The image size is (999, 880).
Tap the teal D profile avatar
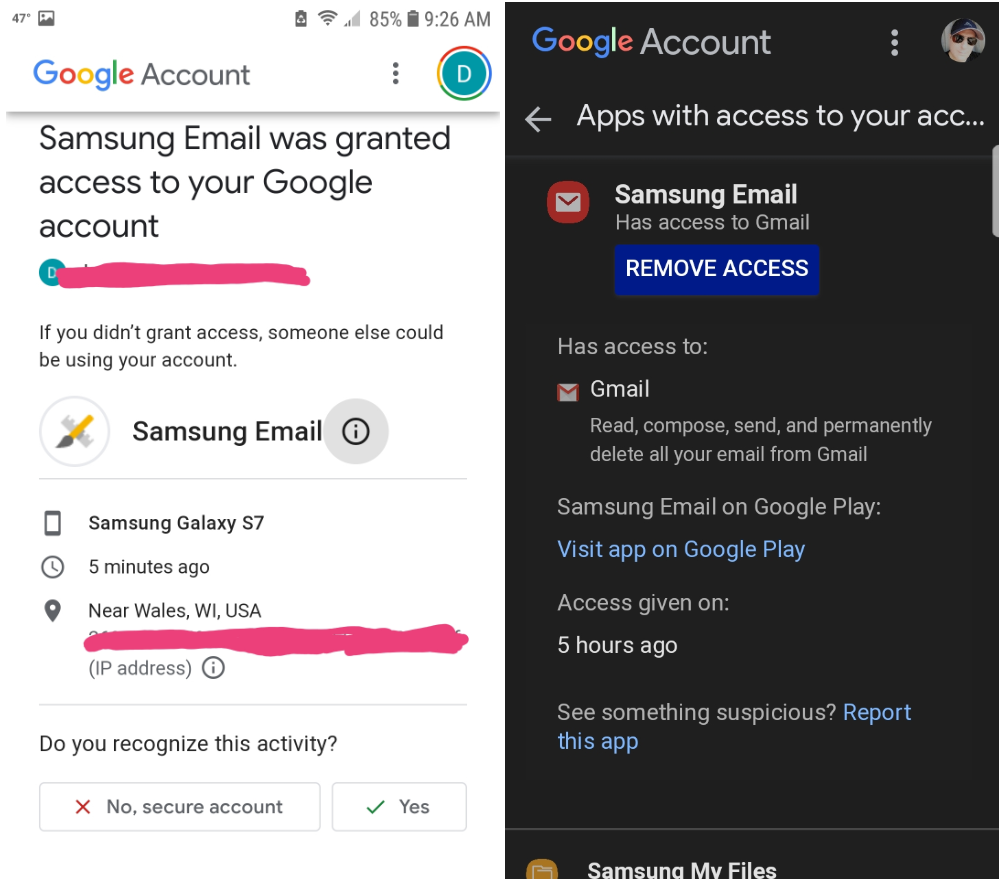point(464,73)
